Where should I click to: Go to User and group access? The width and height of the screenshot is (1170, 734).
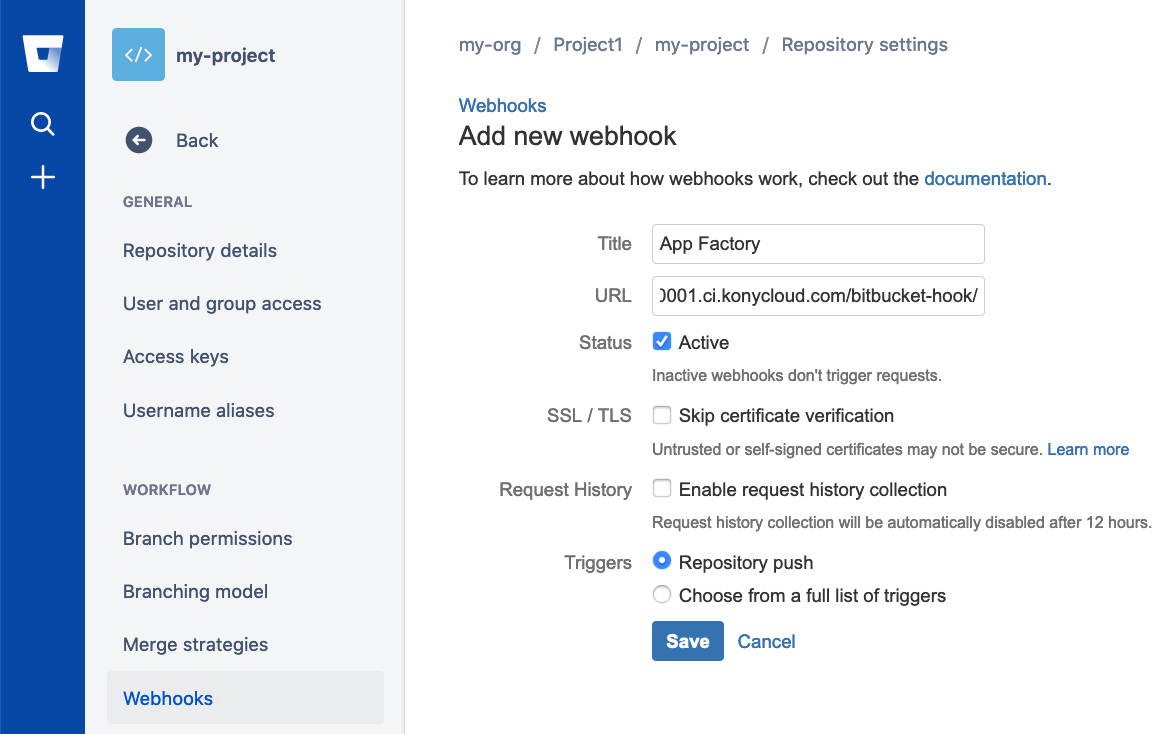point(222,304)
